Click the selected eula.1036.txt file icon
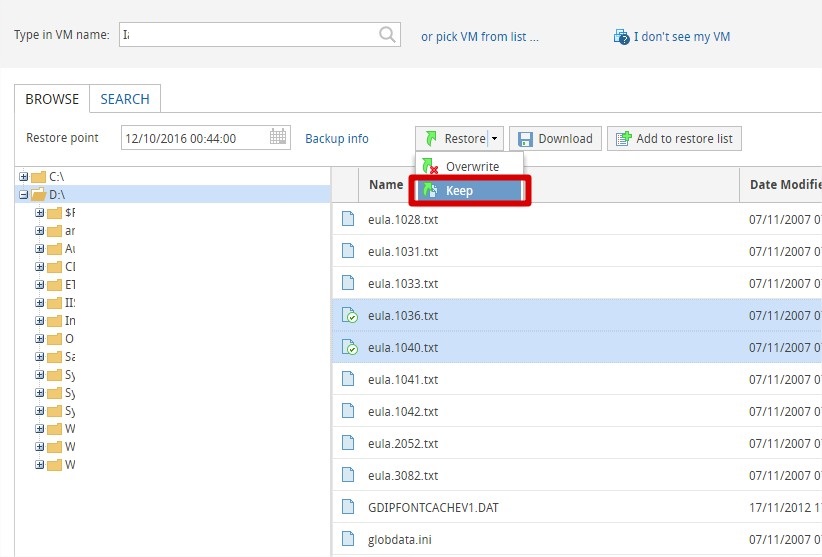Viewport: 822px width, 557px height. click(349, 316)
